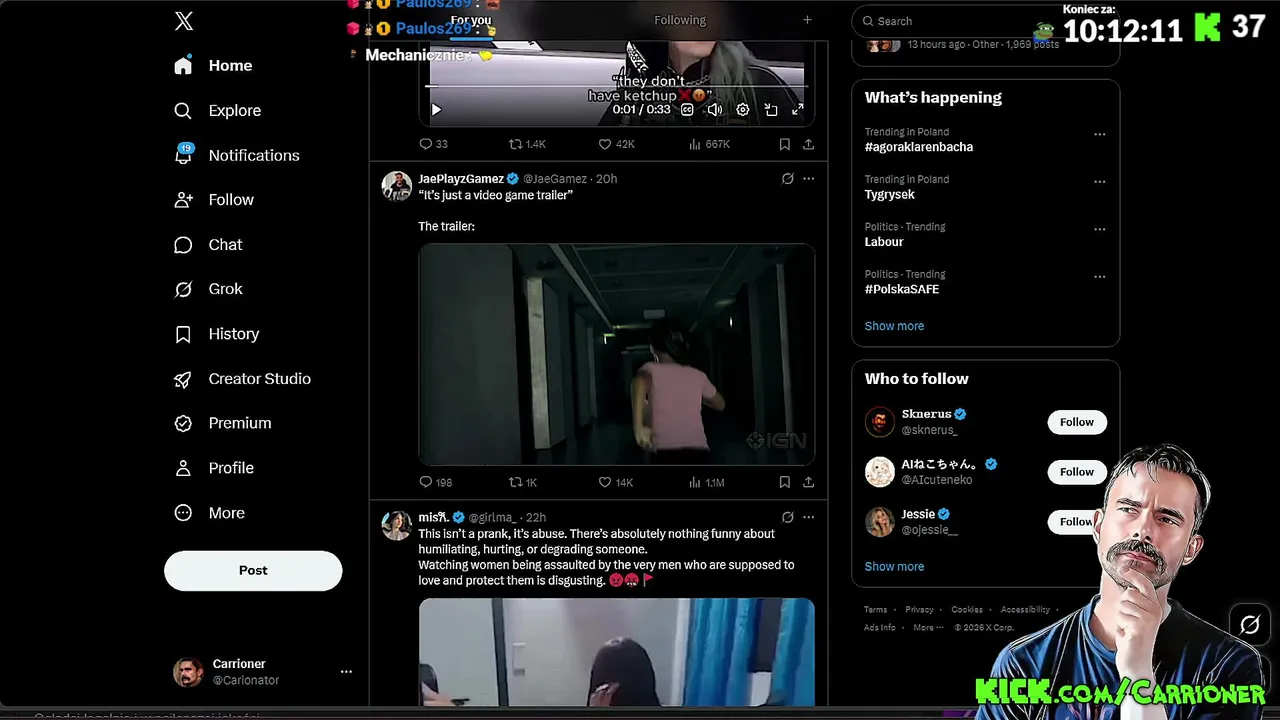Open options for #PolskaSAFE trend
This screenshot has width=1280, height=720.
[x=1100, y=276]
